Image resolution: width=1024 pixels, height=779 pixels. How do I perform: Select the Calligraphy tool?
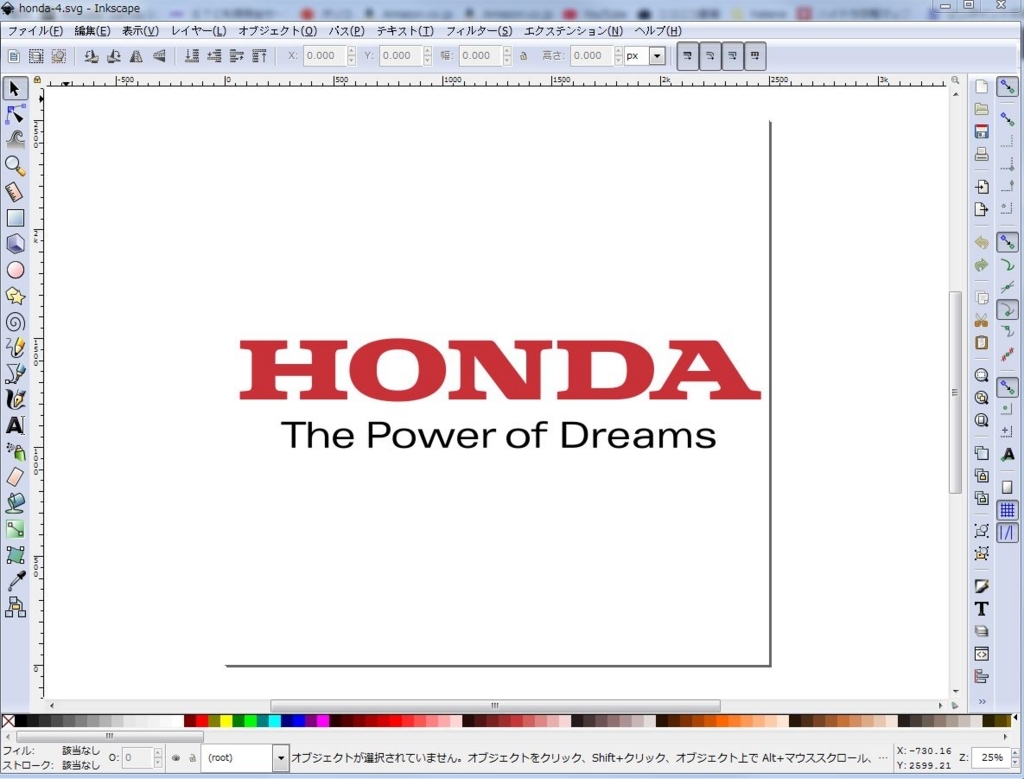(x=15, y=399)
